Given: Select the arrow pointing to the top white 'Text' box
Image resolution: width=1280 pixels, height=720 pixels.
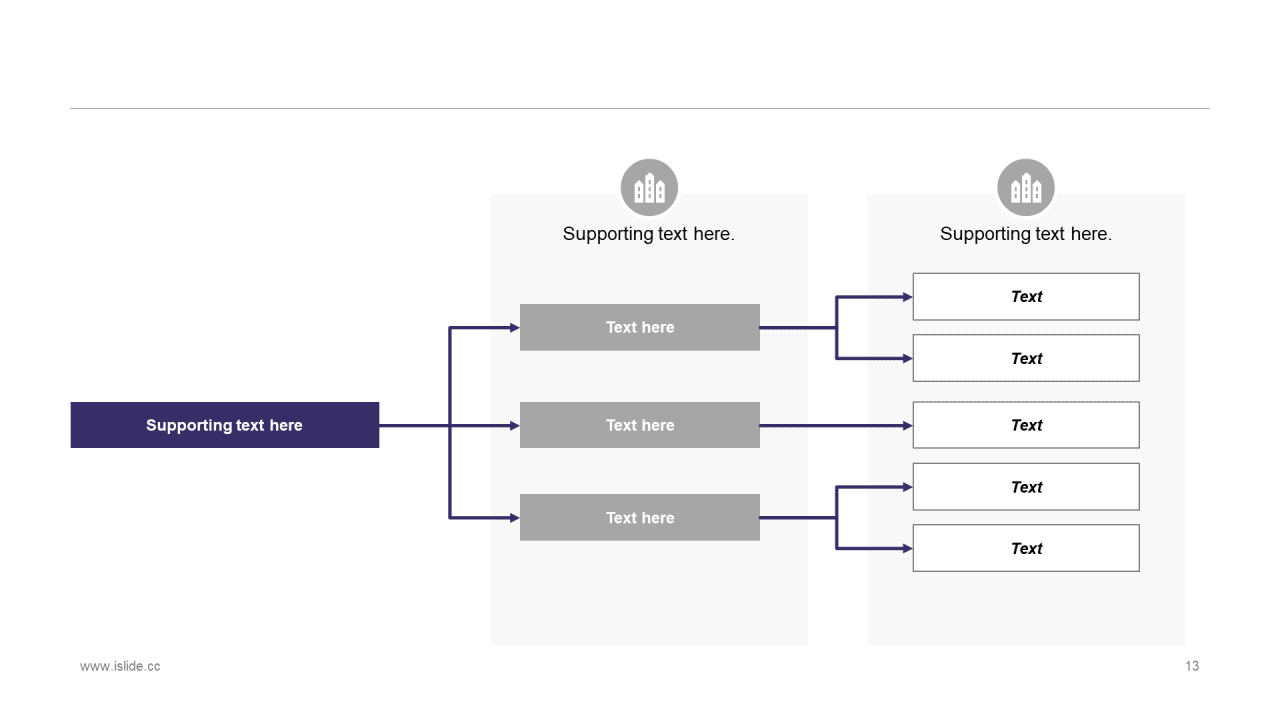Looking at the screenshot, I should click(x=875, y=297).
